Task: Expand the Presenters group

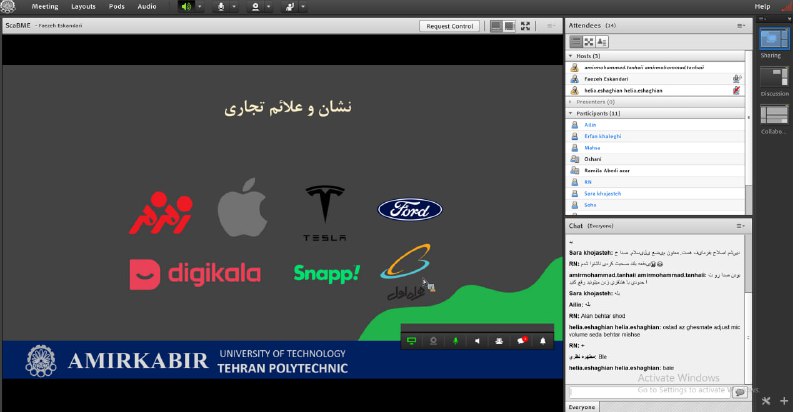Action: 570,102
